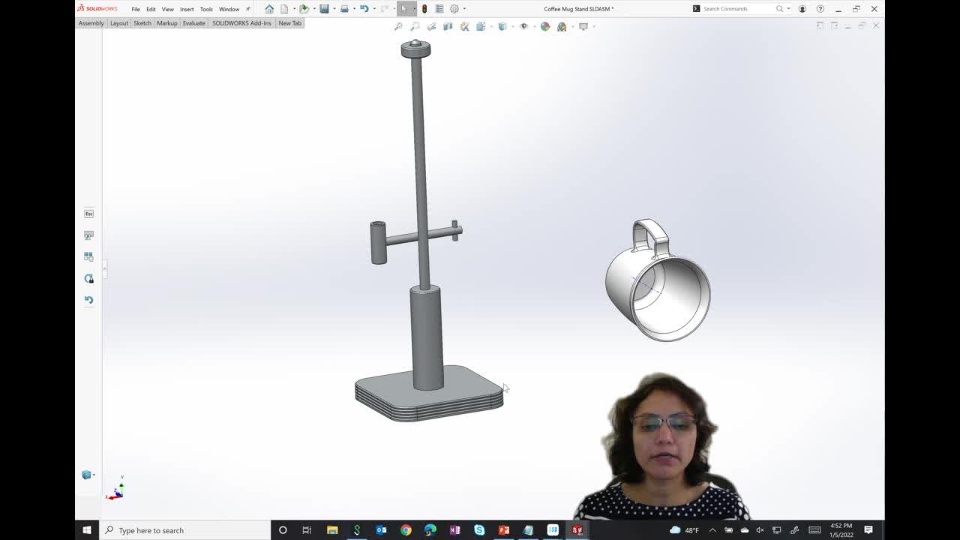Click the Previous View icon
The image size is (960, 540).
[x=432, y=26]
